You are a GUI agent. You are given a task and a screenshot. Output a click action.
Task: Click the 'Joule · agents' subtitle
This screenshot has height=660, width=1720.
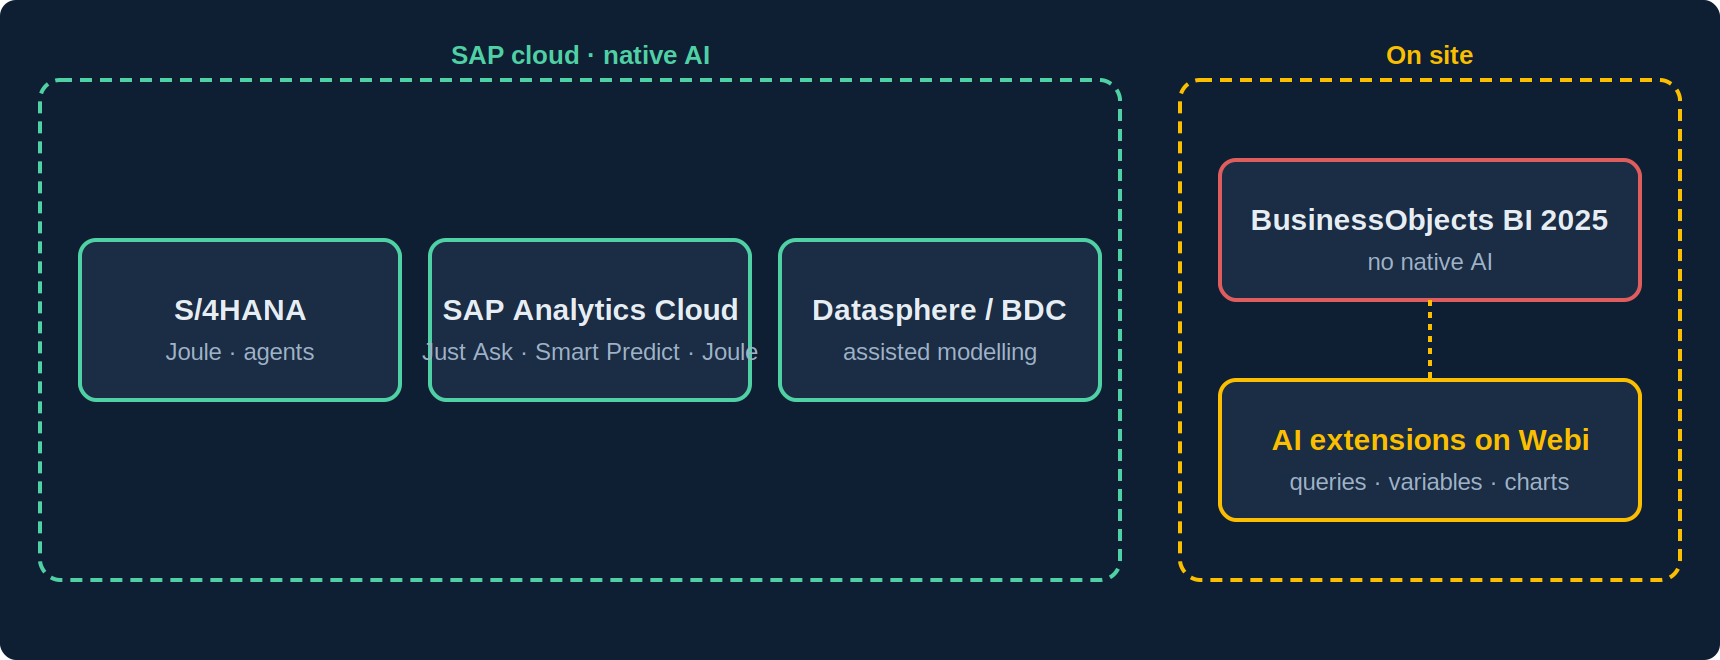click(240, 352)
